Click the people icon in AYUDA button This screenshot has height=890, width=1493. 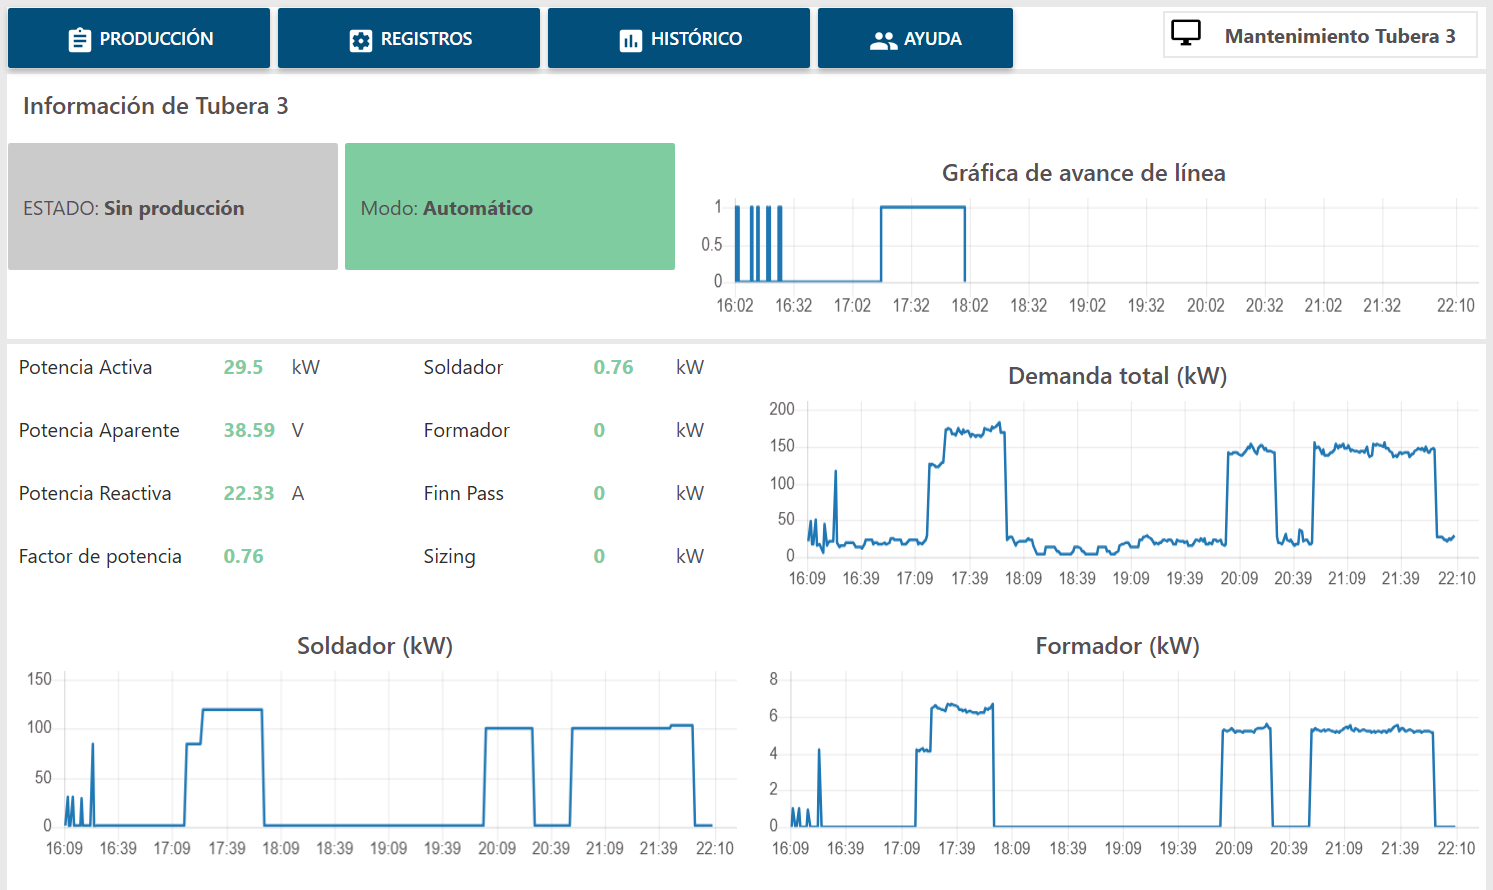click(883, 40)
